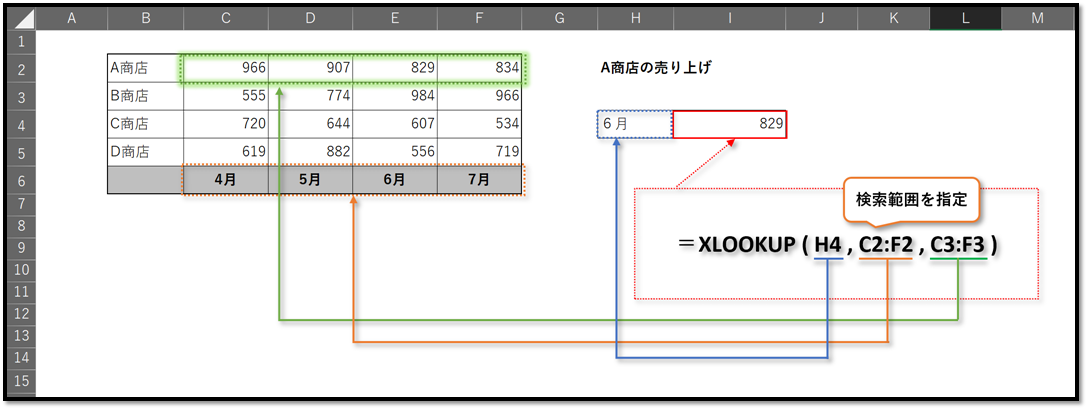Select column F header
1088x410 pixels.
[479, 19]
